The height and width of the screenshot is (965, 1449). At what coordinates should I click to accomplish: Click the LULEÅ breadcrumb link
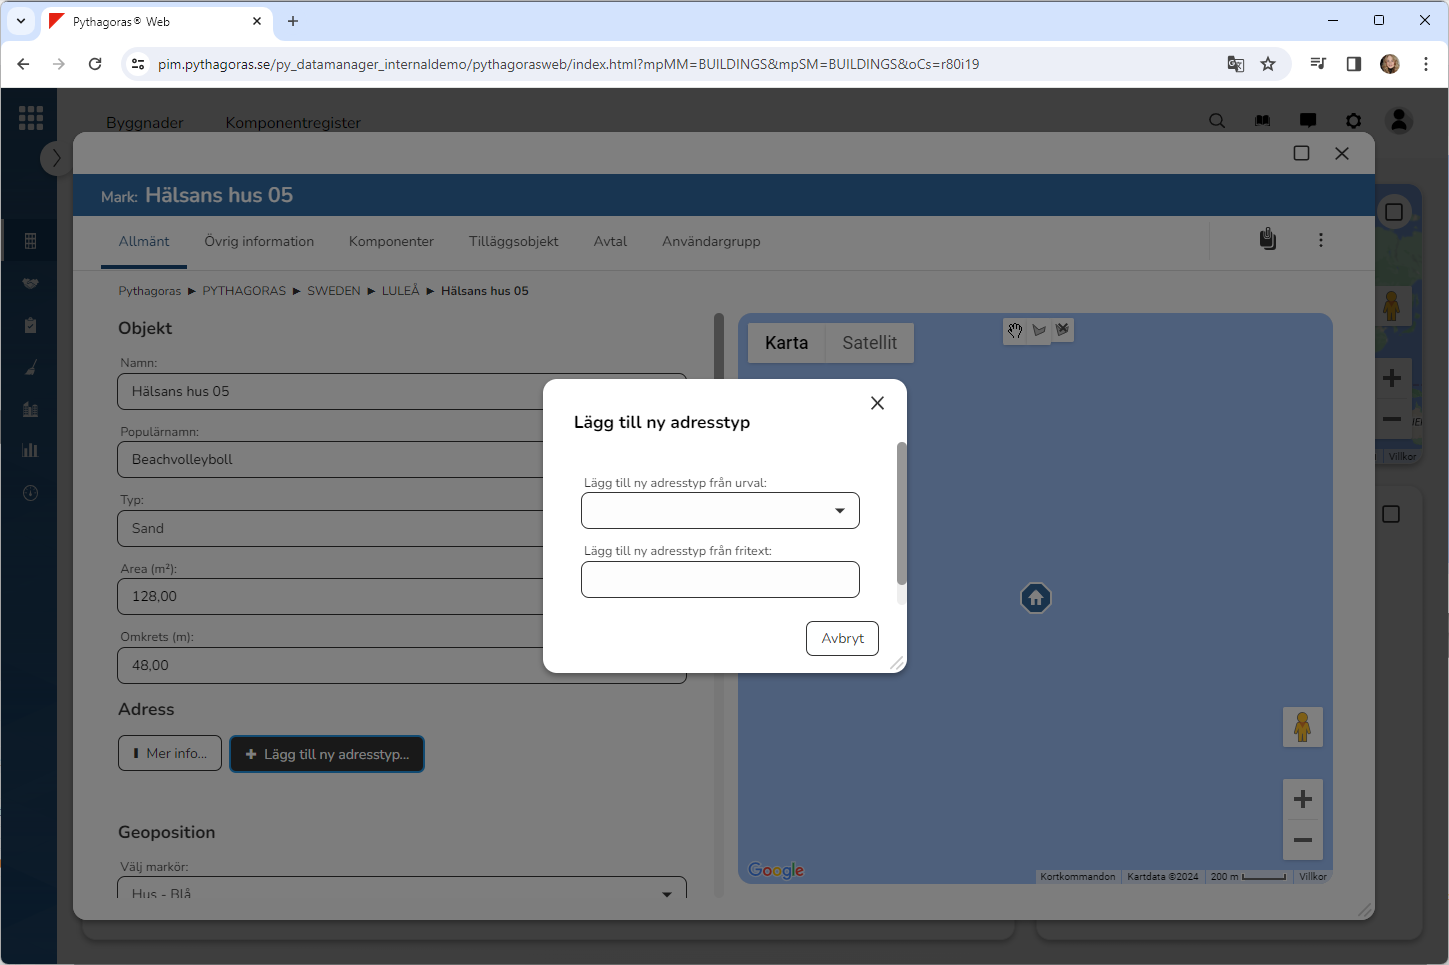400,291
